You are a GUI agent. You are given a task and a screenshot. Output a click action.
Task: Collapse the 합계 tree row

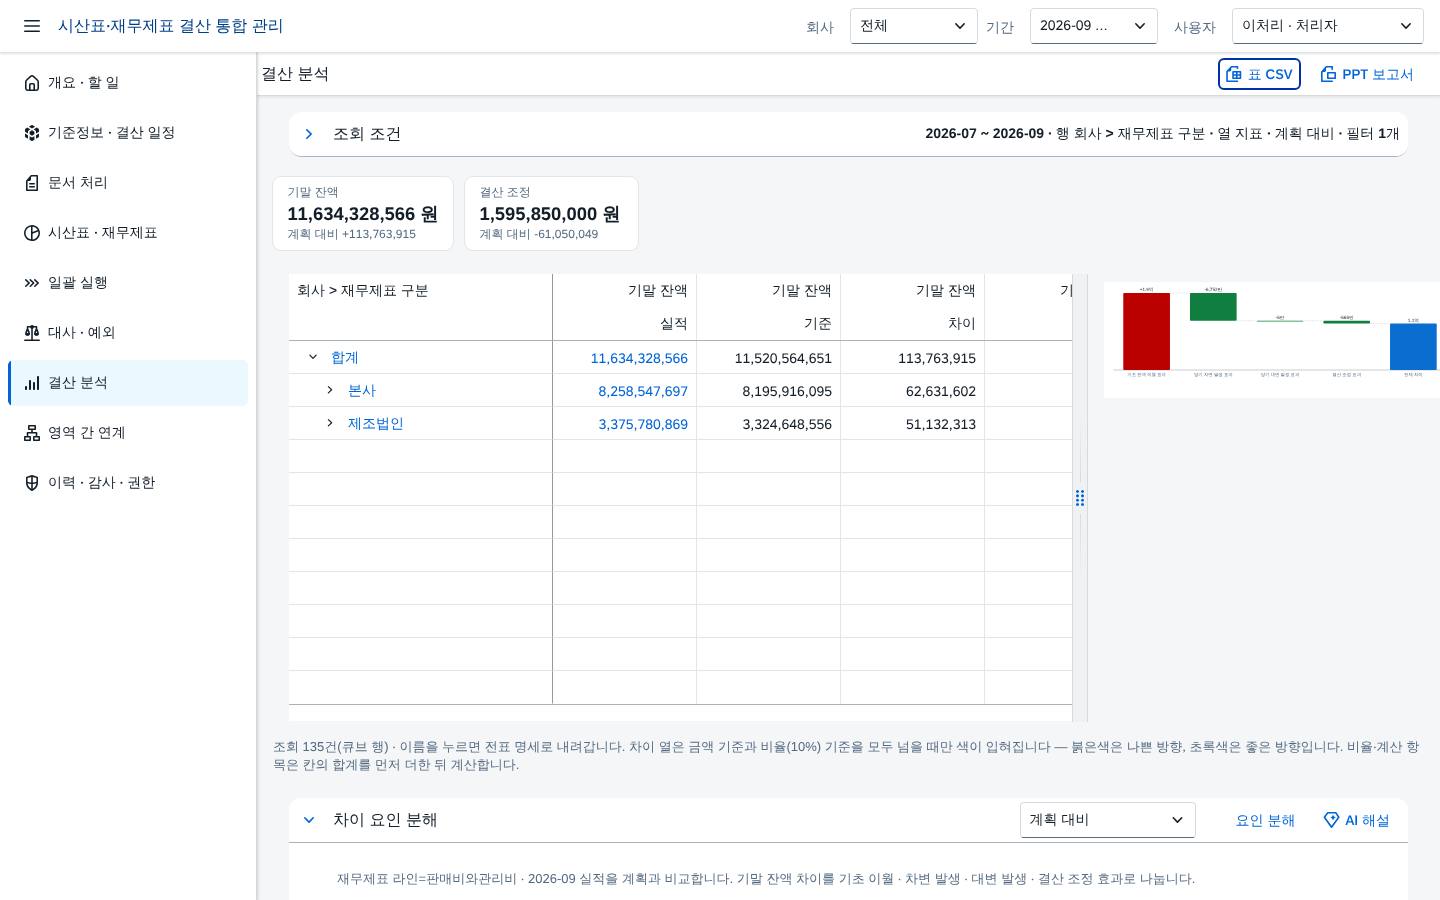coord(313,357)
